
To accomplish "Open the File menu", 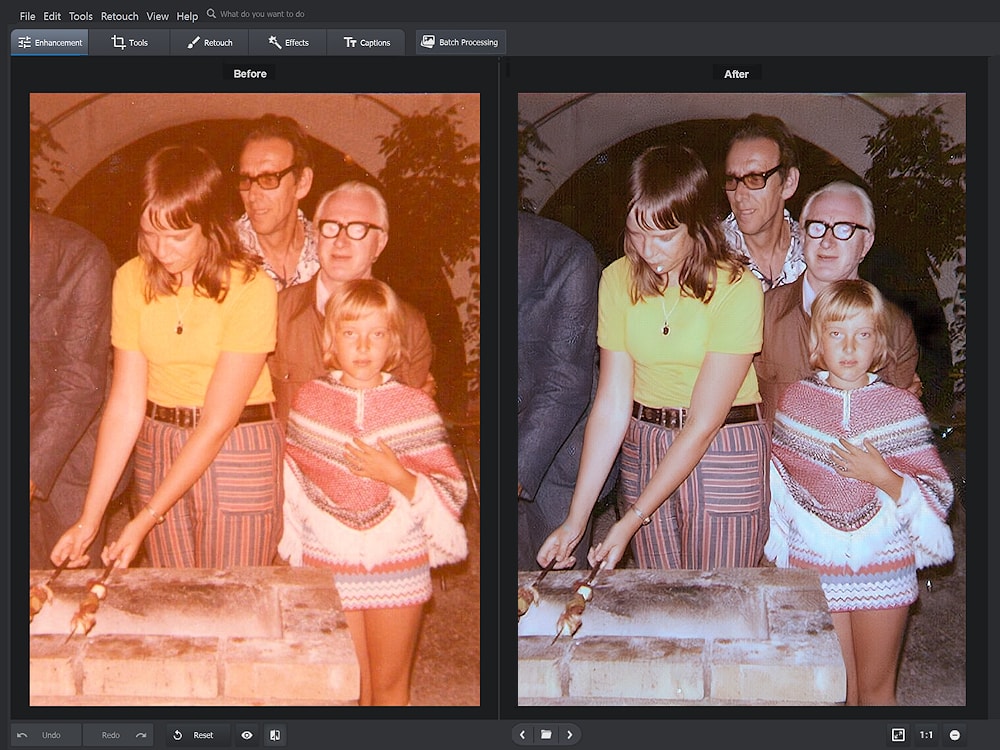I will point(27,16).
